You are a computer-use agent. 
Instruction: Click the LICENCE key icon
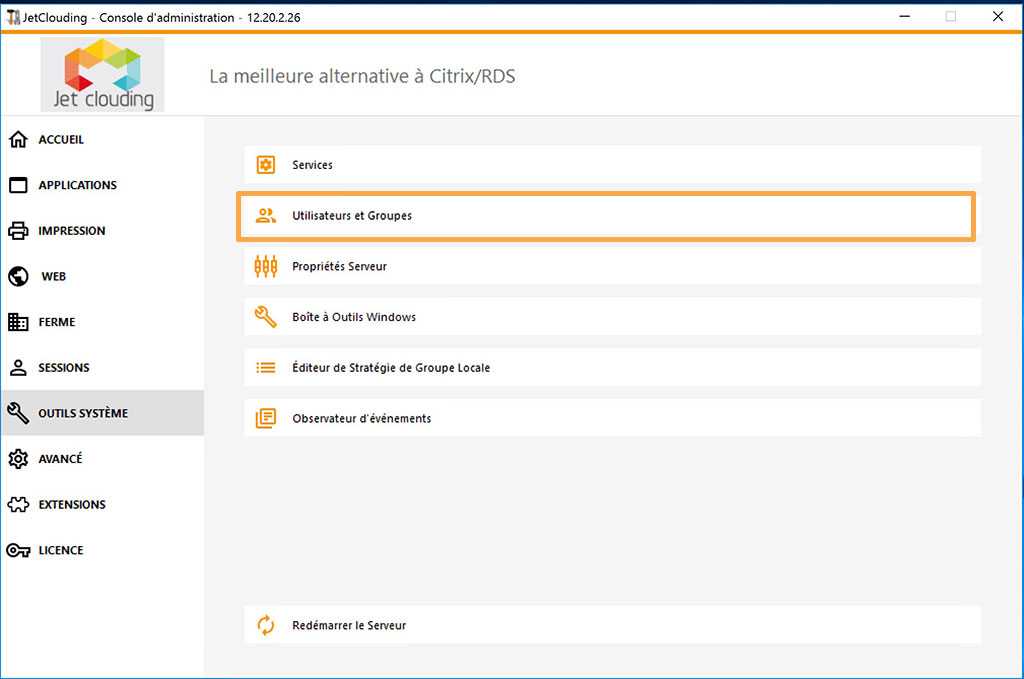point(18,549)
